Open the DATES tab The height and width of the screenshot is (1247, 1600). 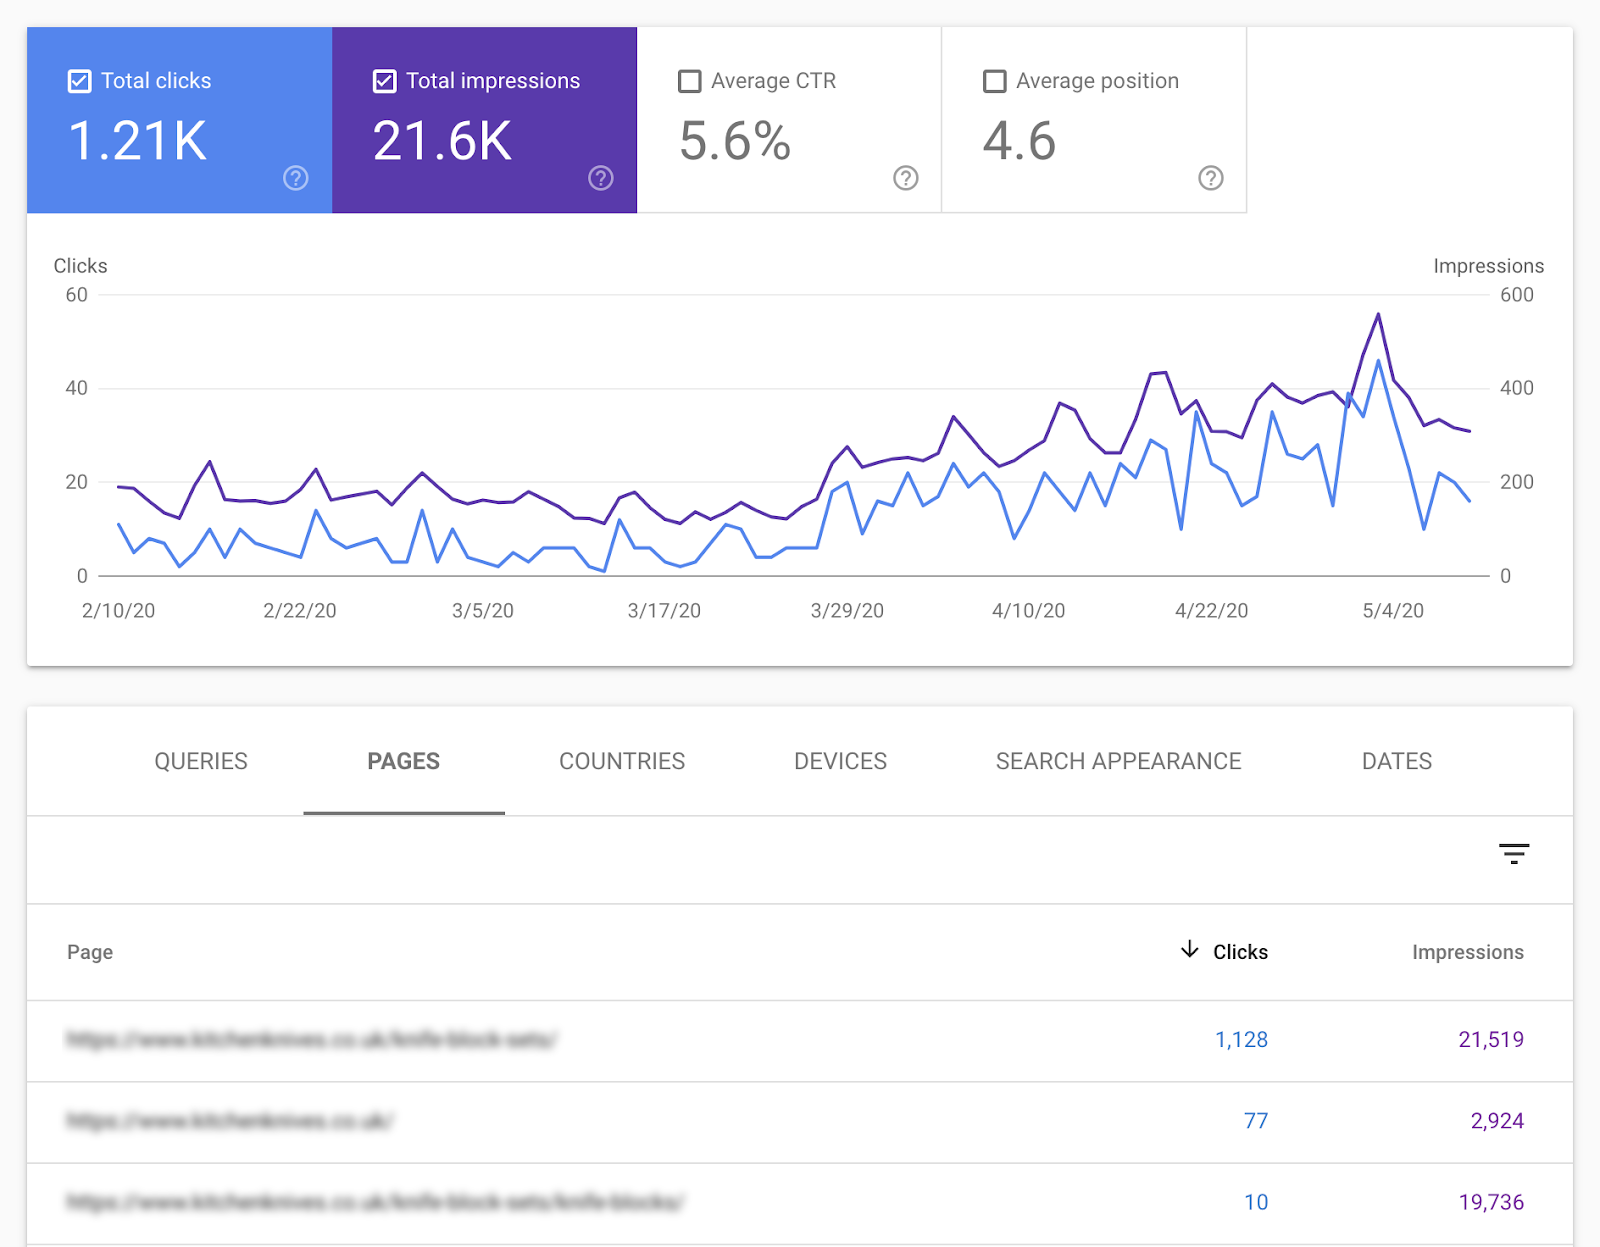(x=1396, y=761)
